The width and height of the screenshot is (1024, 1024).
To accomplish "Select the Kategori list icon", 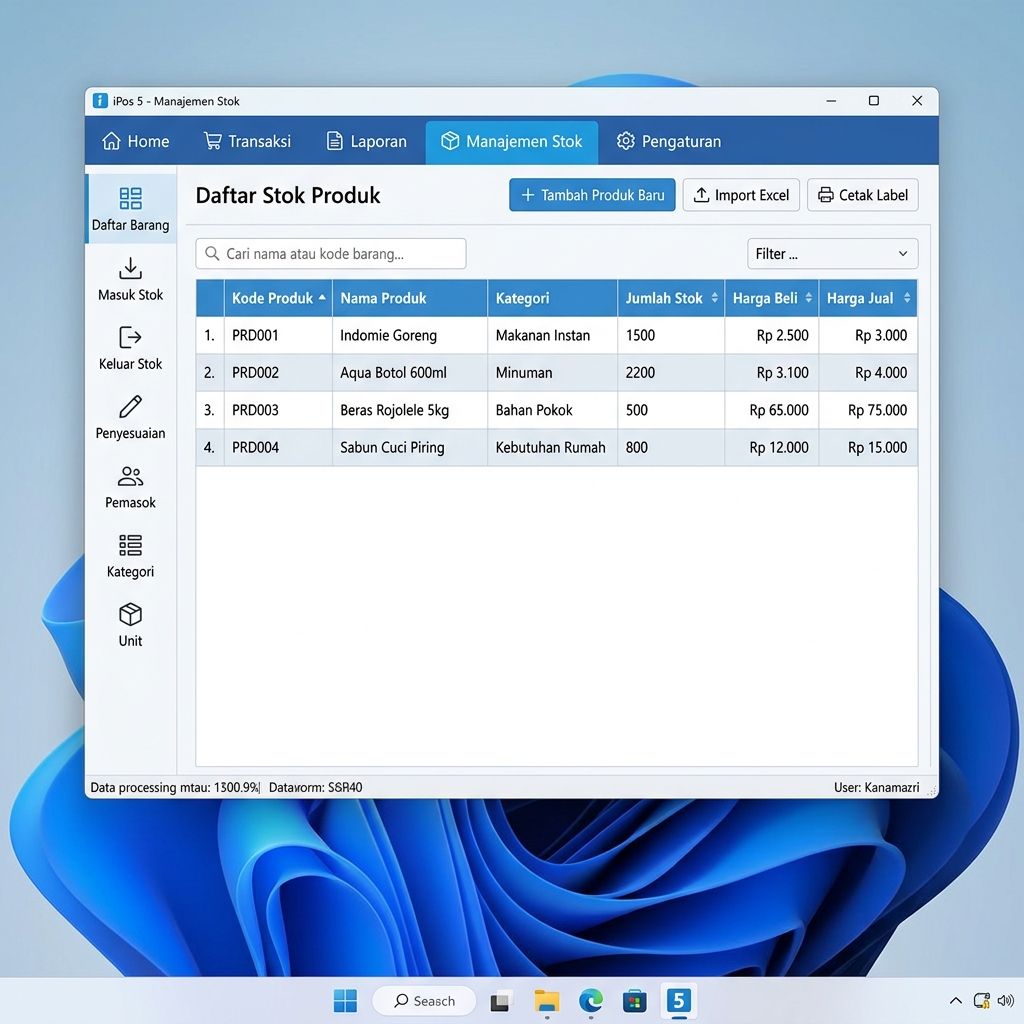I will tap(130, 545).
